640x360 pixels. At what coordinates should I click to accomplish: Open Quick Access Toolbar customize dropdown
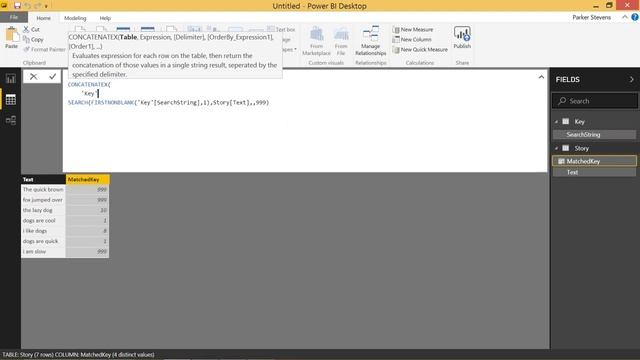(x=46, y=6)
